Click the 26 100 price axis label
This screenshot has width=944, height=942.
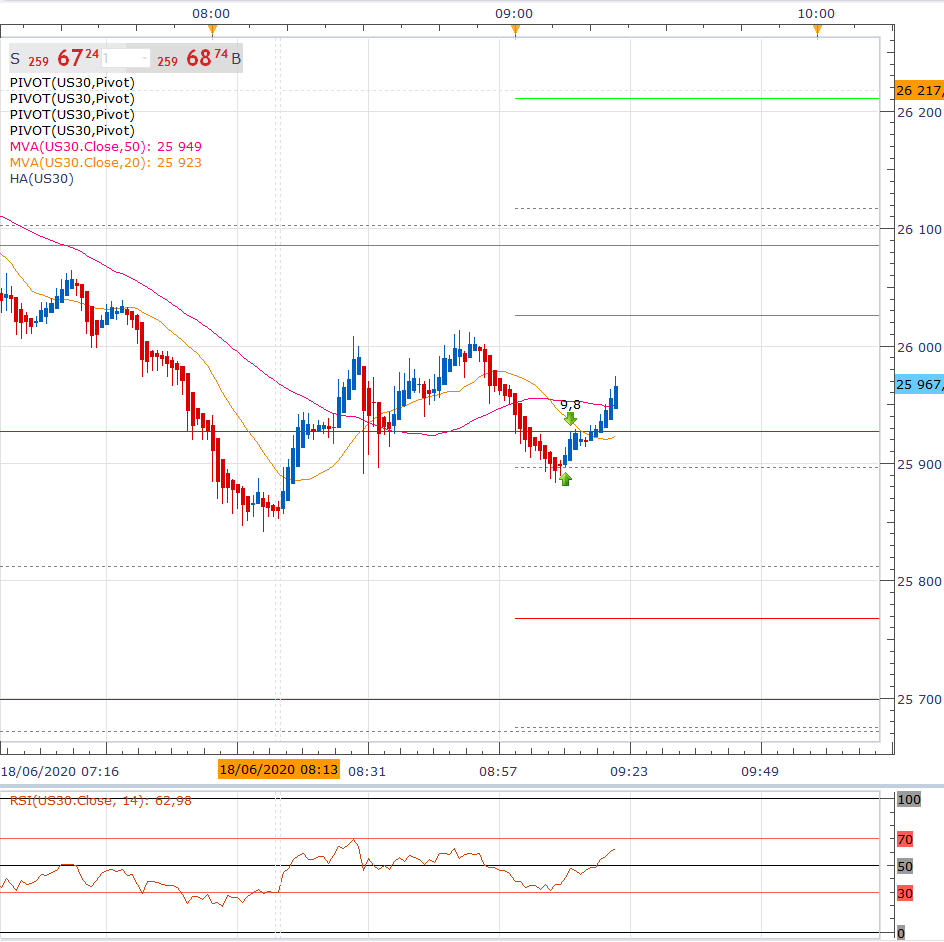pos(919,229)
